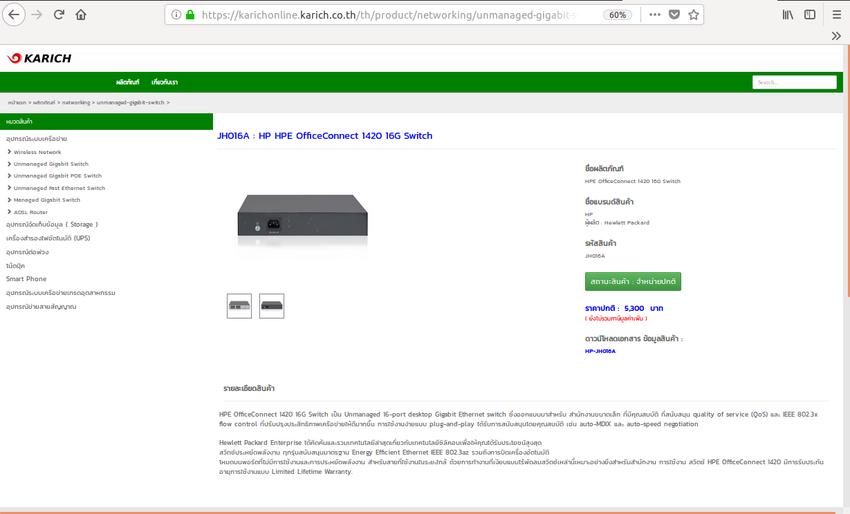
Task: Expand Managed Gigabit Switch category arrow
Action: click(9, 200)
